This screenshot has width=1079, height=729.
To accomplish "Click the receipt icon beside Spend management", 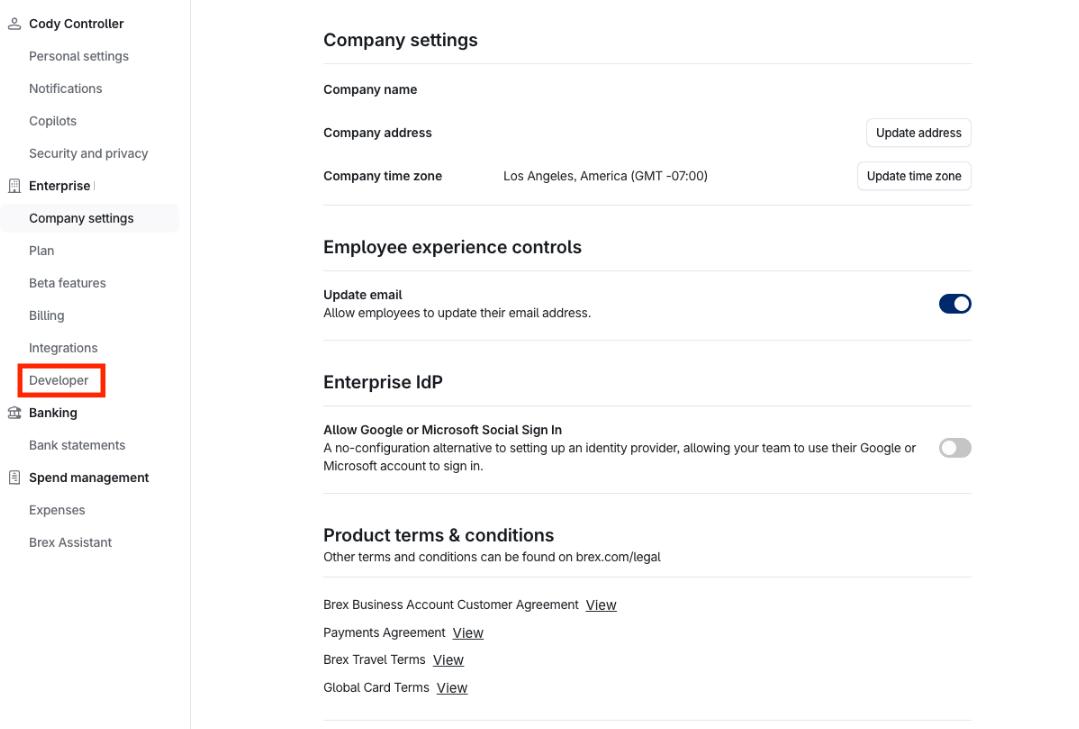I will point(14,478).
